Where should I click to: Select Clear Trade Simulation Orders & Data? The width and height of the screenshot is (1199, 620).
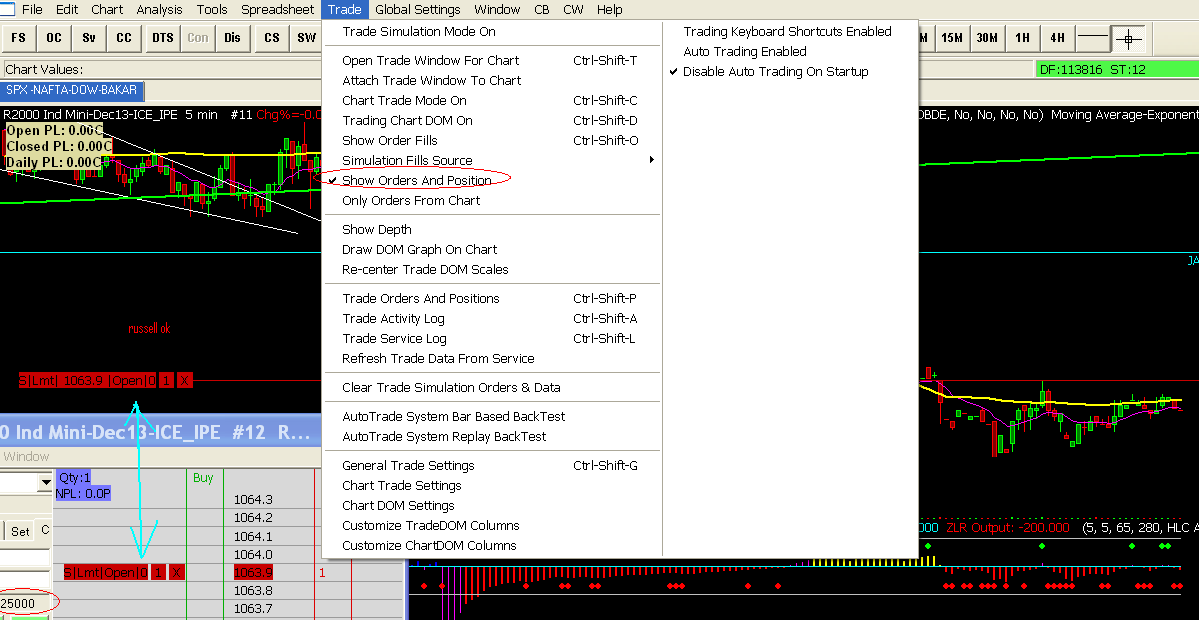pyautogui.click(x=492, y=387)
